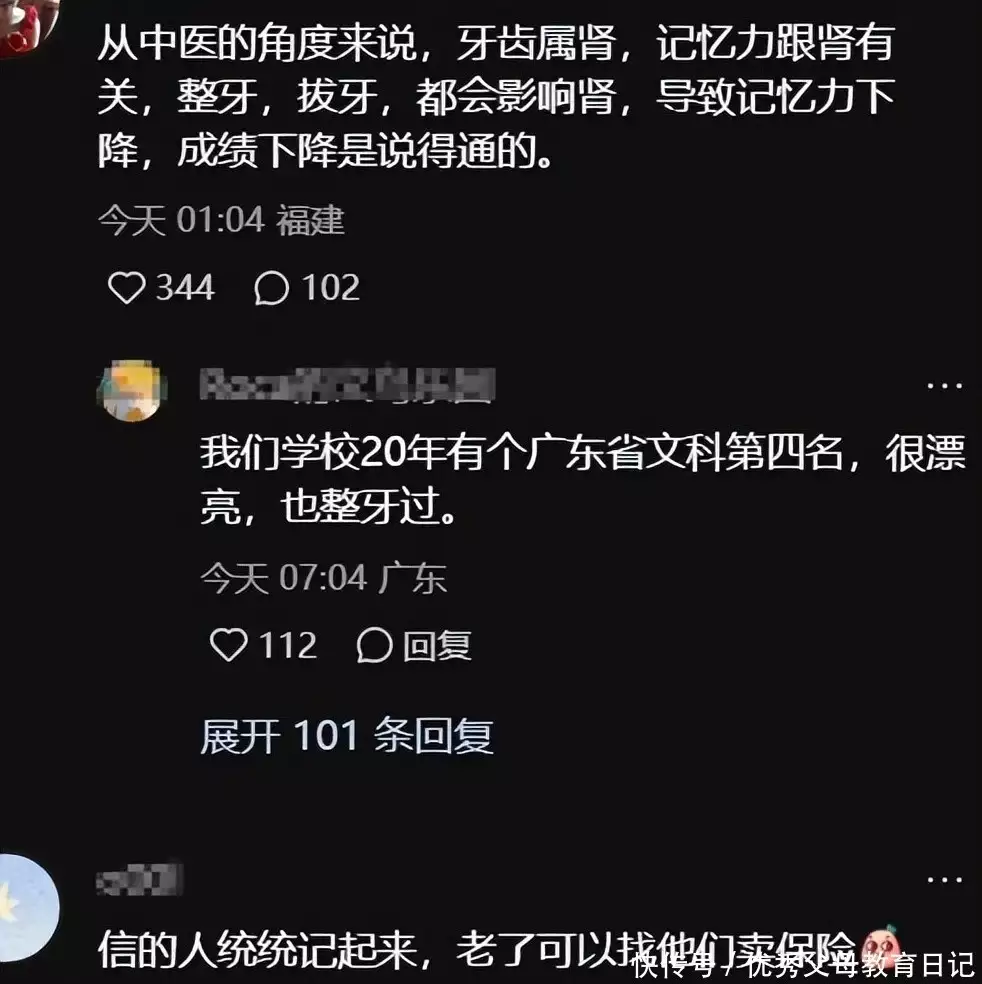The height and width of the screenshot is (984, 982).
Task: Like the reply with 112 likes
Action: tap(228, 644)
